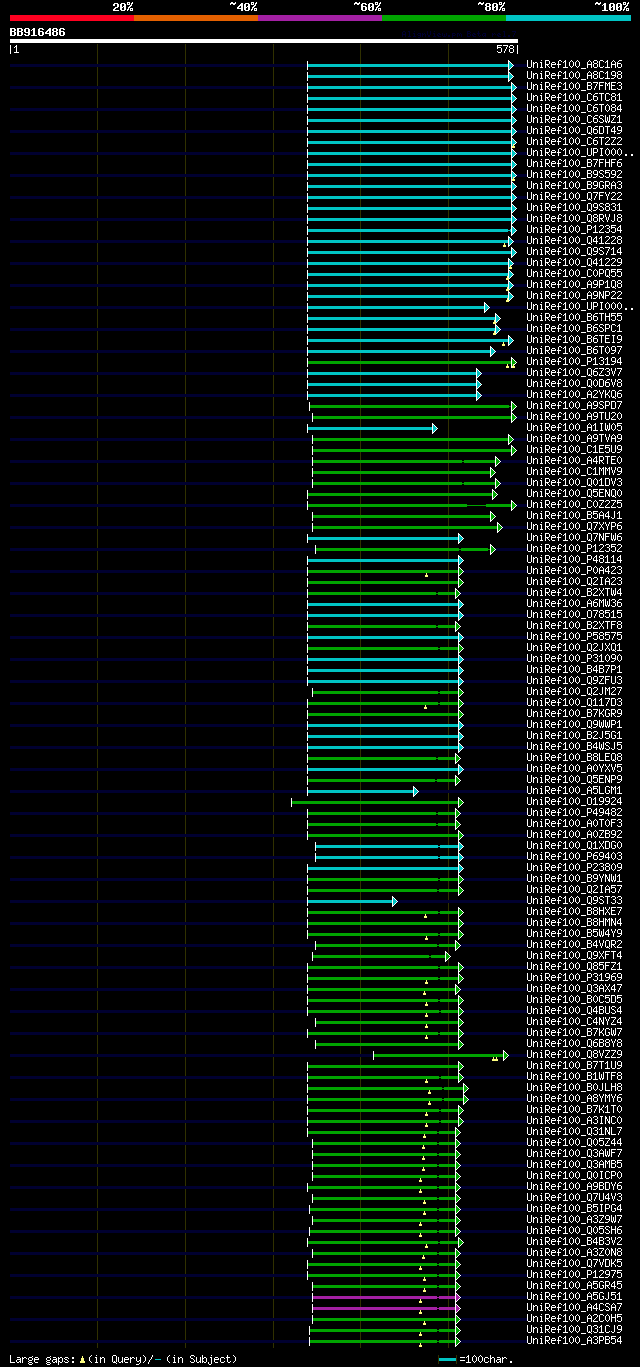Select the label UniRef100_B5A4J1
Viewport: 640px width, 1367px height.
tap(574, 515)
